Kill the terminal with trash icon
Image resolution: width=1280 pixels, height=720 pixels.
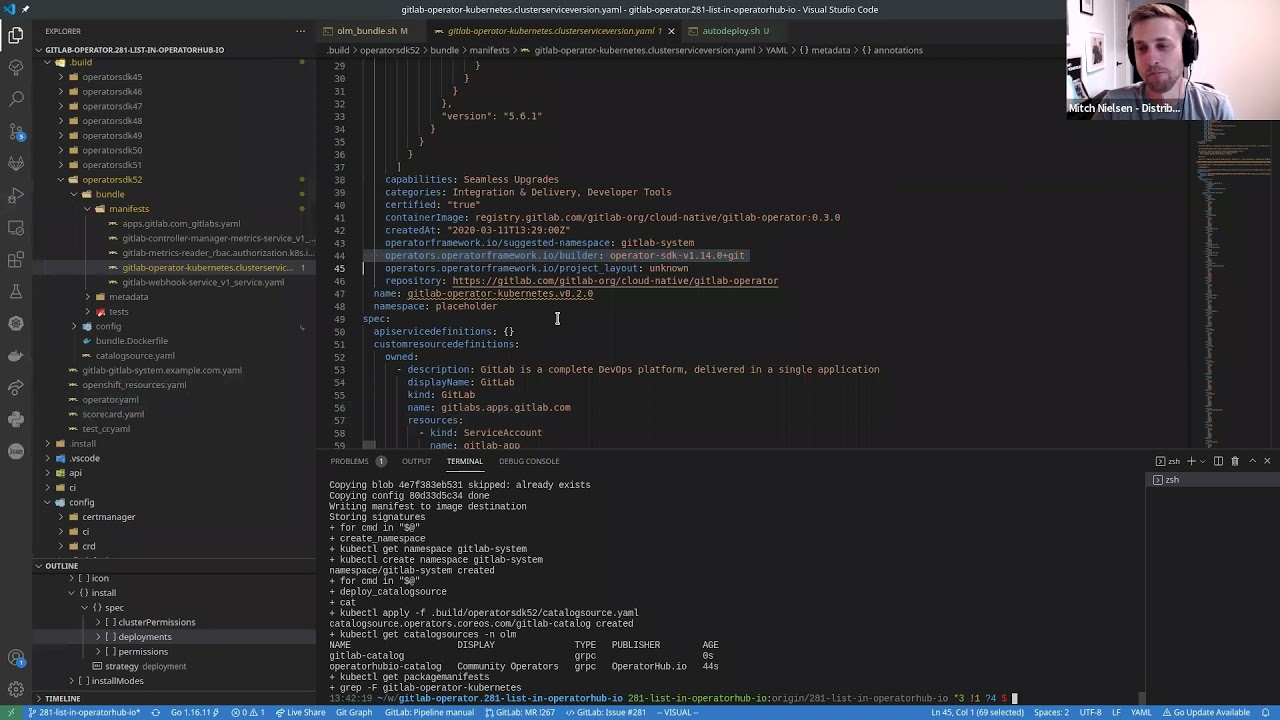coord(1235,461)
